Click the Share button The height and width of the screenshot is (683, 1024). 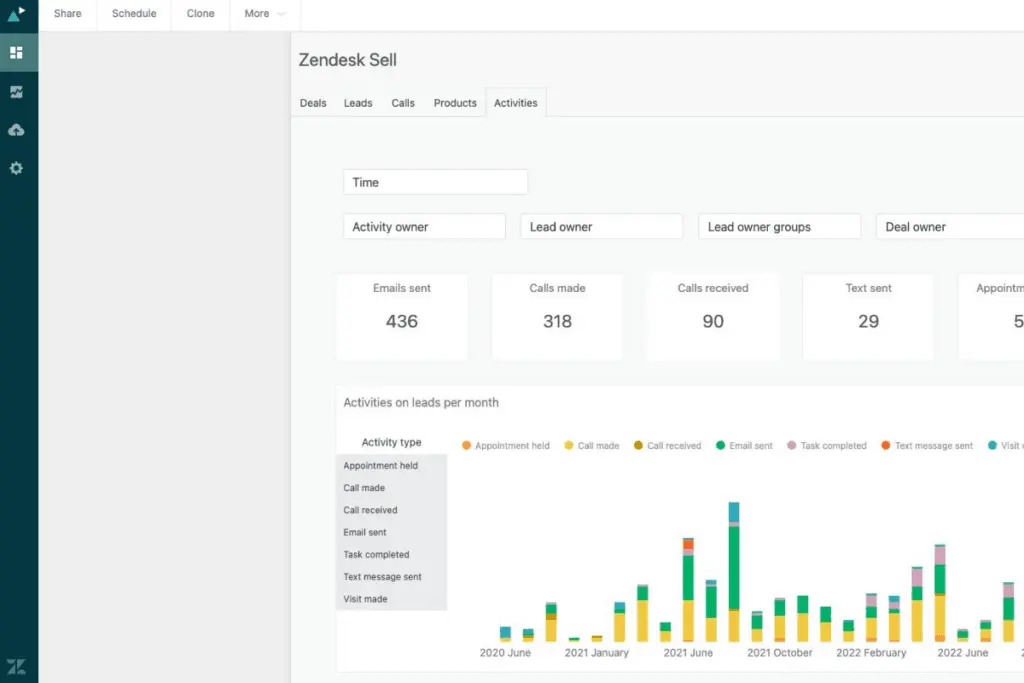coord(68,14)
